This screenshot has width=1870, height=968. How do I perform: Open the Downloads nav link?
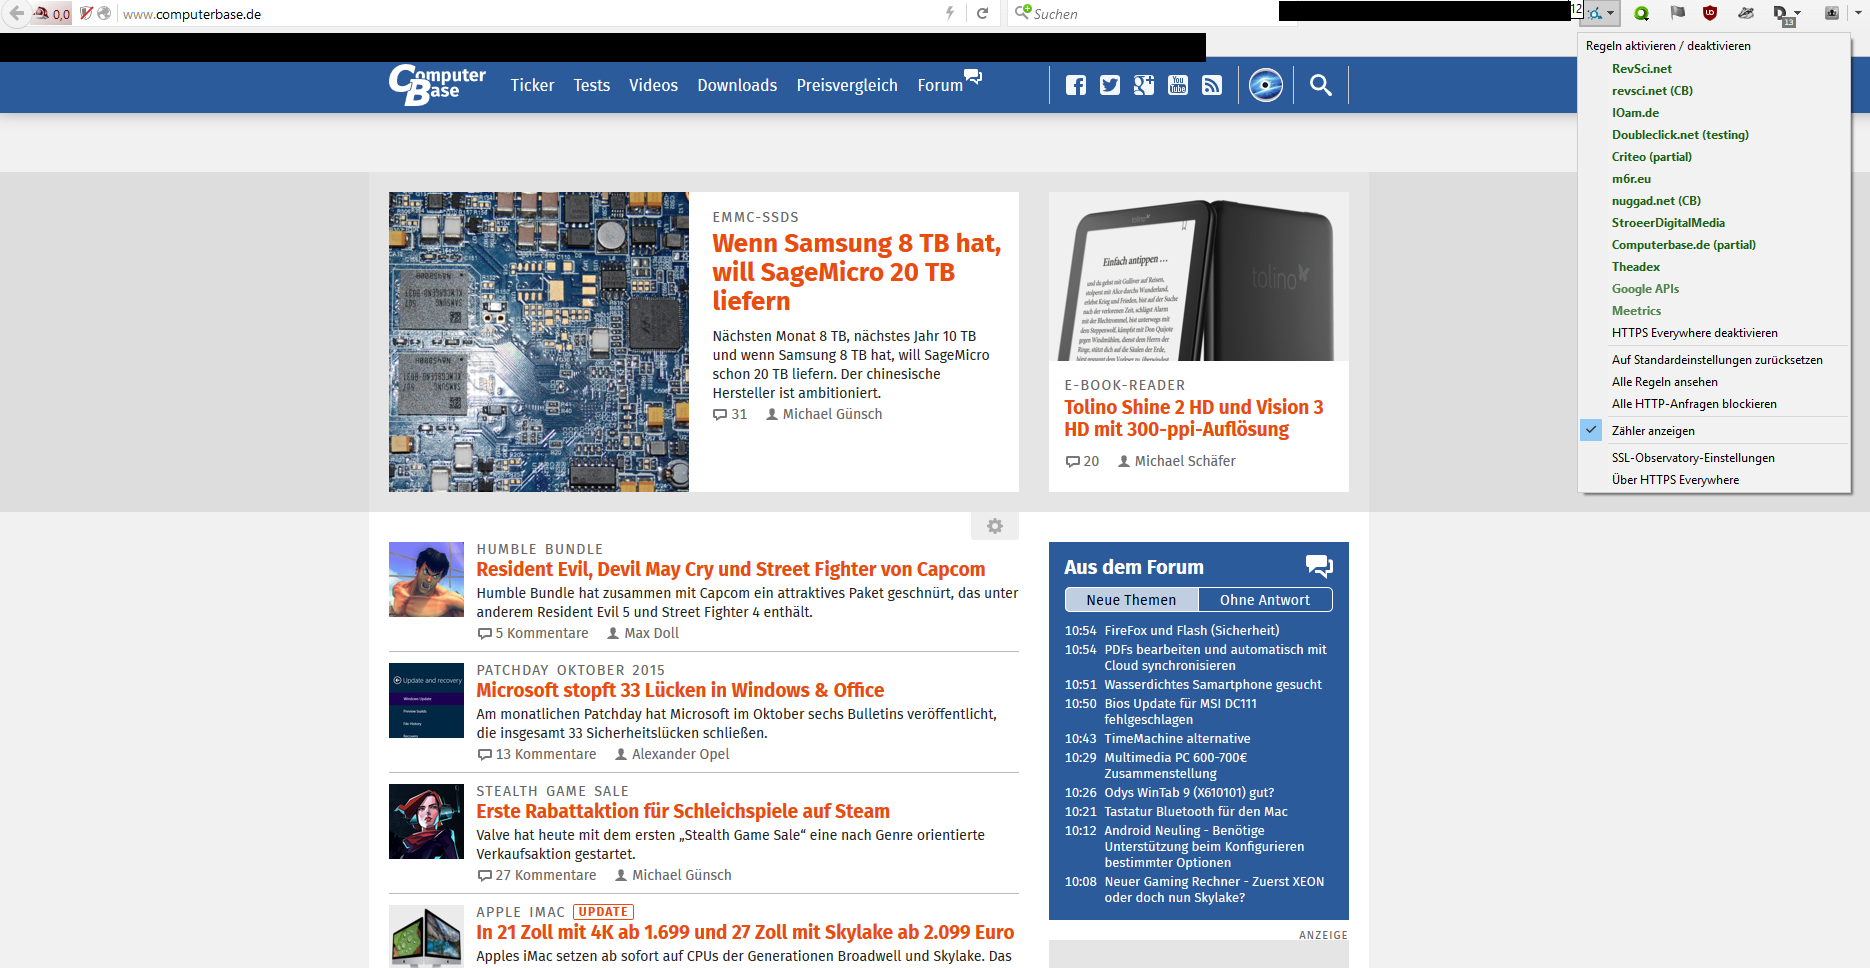[x=737, y=85]
